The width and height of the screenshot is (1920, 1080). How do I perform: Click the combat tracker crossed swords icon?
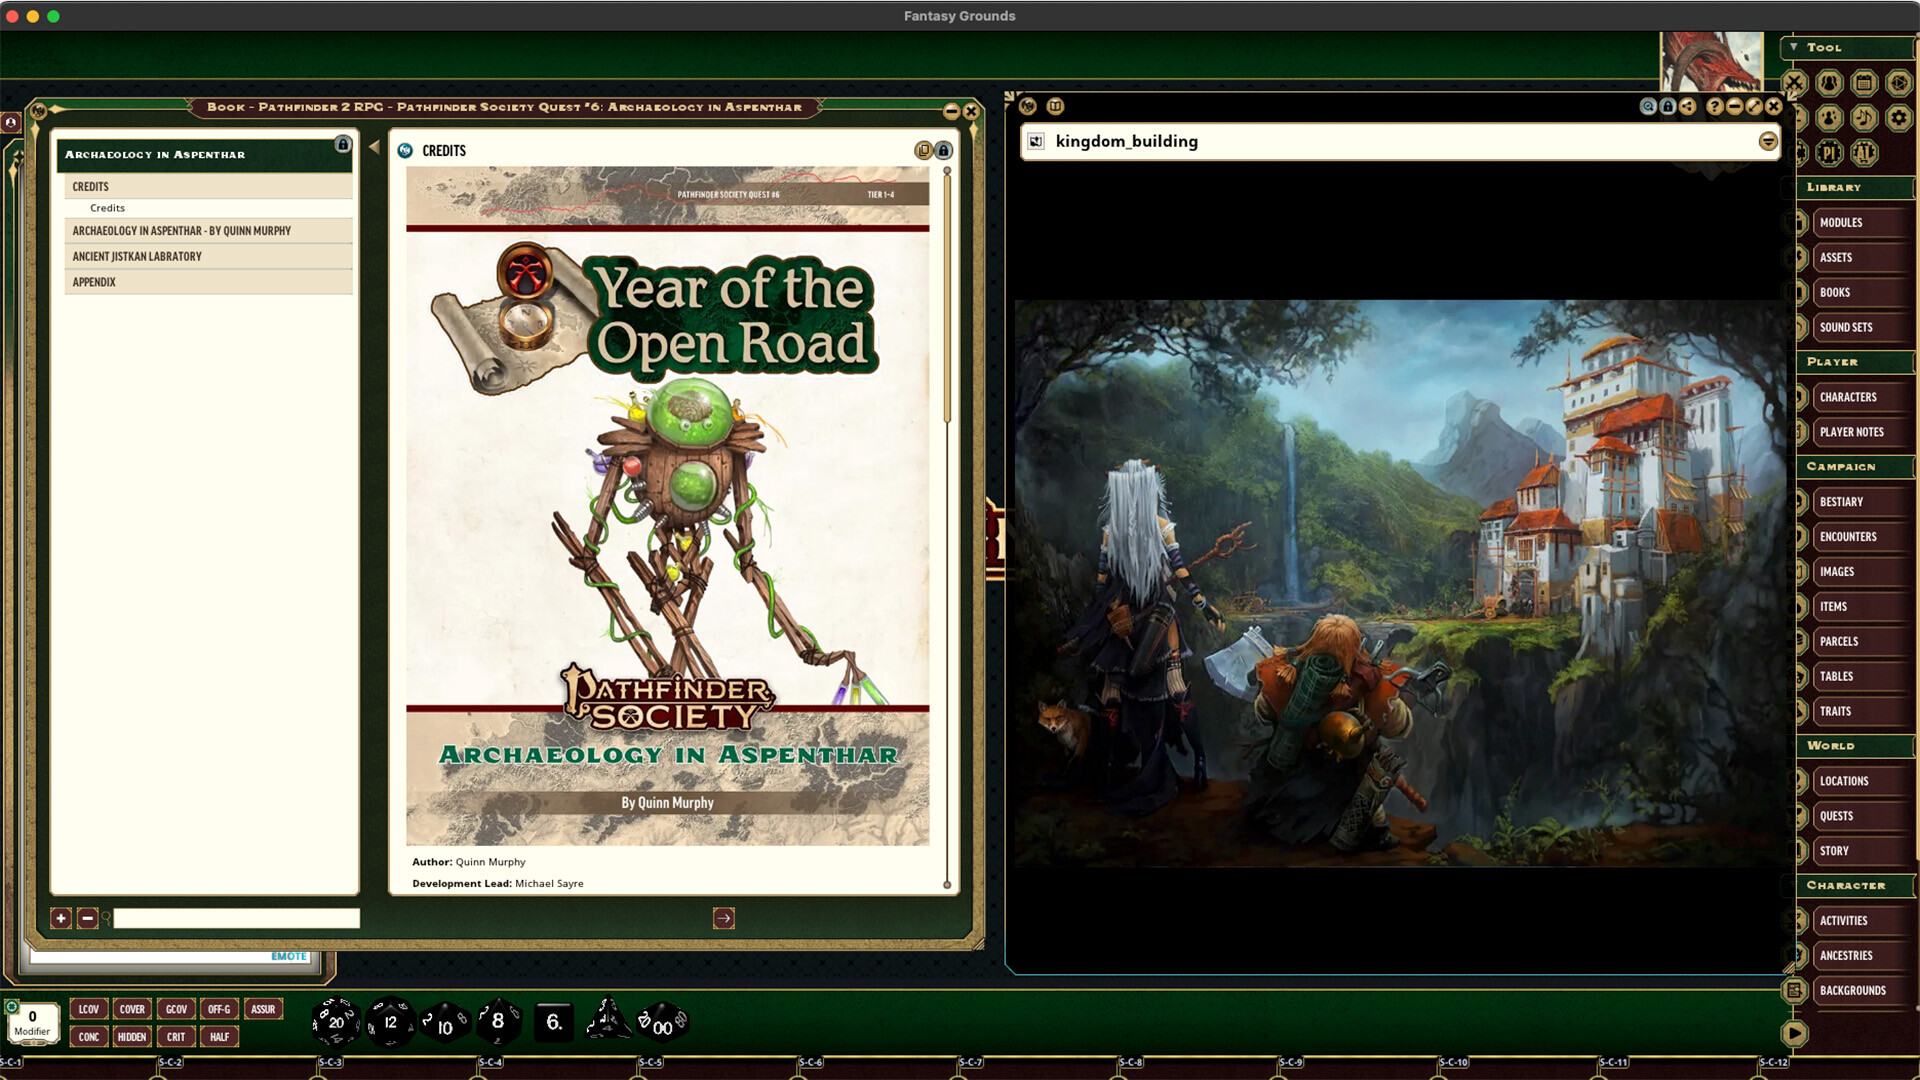1794,83
